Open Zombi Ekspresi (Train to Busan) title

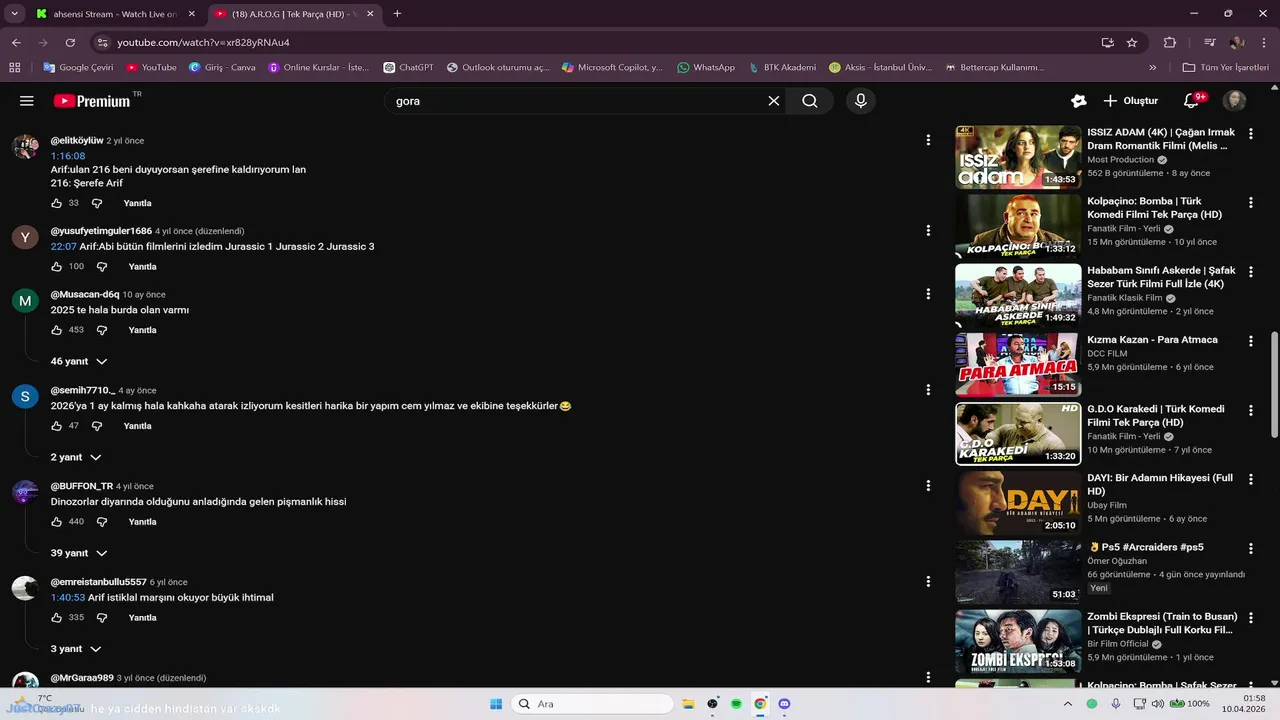[1162, 623]
